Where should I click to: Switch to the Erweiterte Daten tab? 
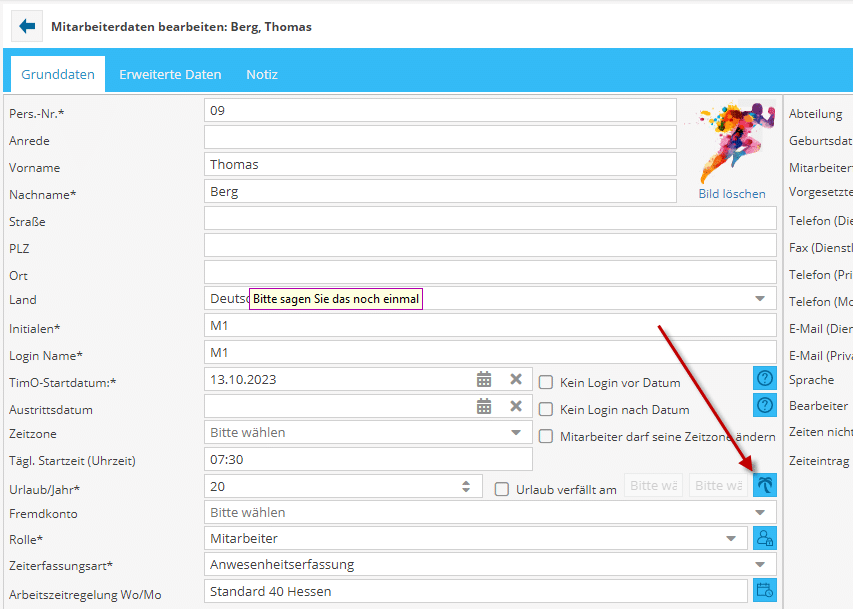coord(170,74)
